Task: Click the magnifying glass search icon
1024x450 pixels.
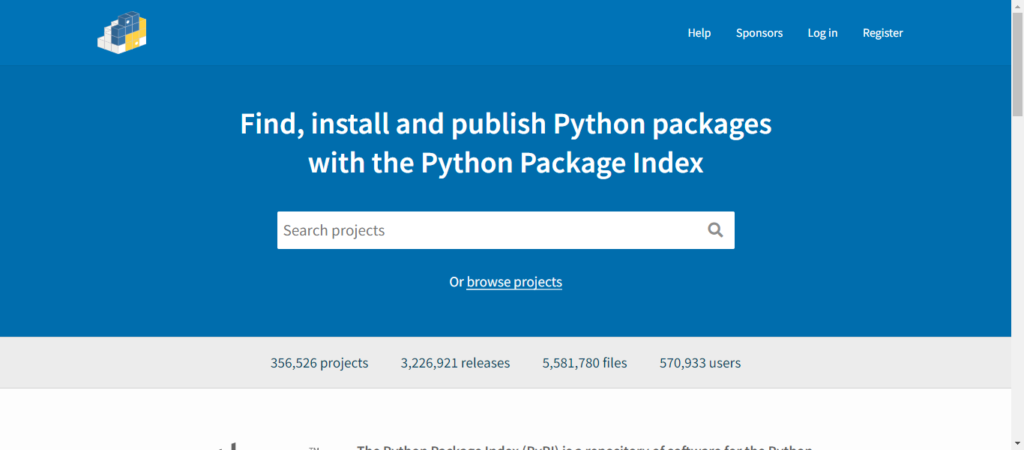Action: [716, 230]
